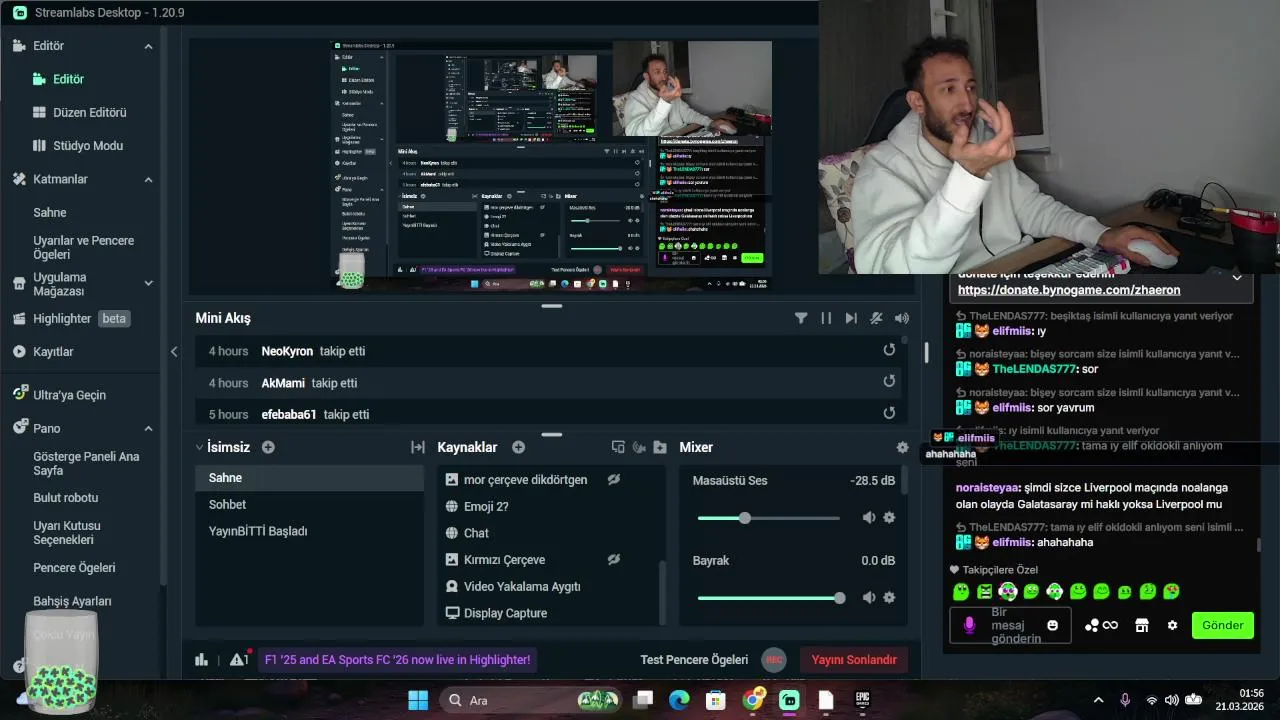The image size is (1280, 720).
Task: Select the Sahne scene
Action: tap(309, 477)
